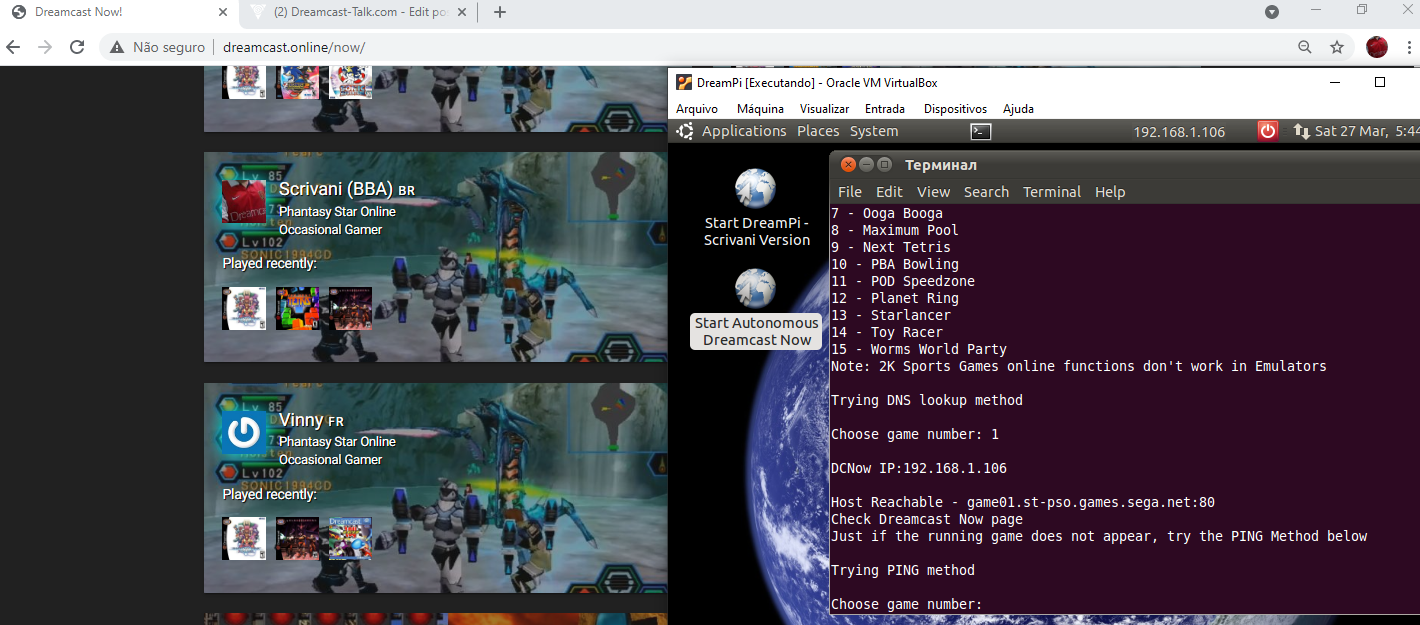1420x625 pixels.
Task: Click terminal line '10 - PBA Bowling'
Action: coord(895,264)
